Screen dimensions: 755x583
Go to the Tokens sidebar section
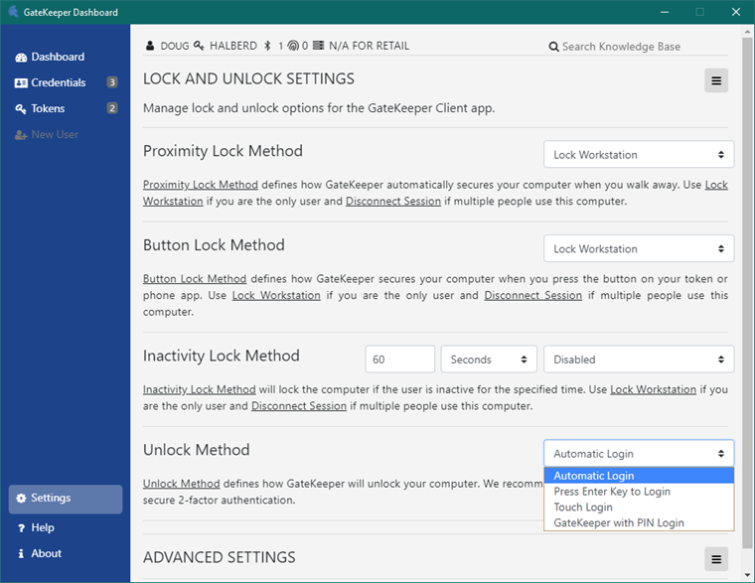coord(65,108)
